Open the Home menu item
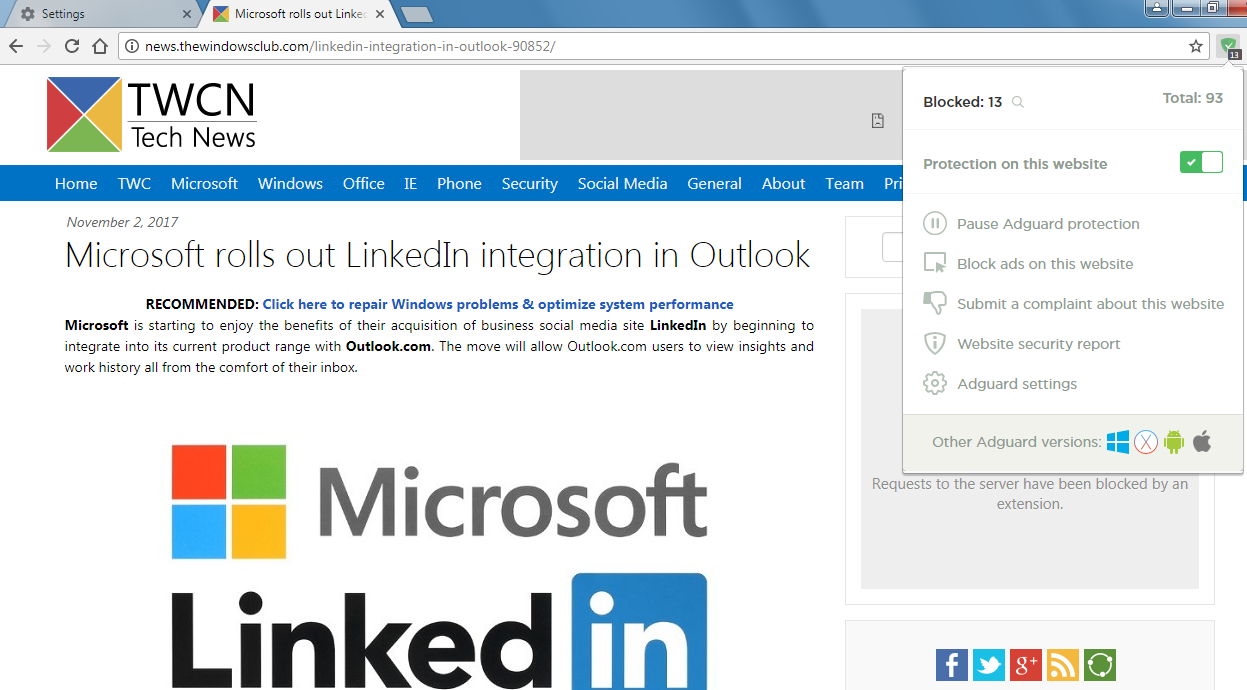 [x=76, y=183]
